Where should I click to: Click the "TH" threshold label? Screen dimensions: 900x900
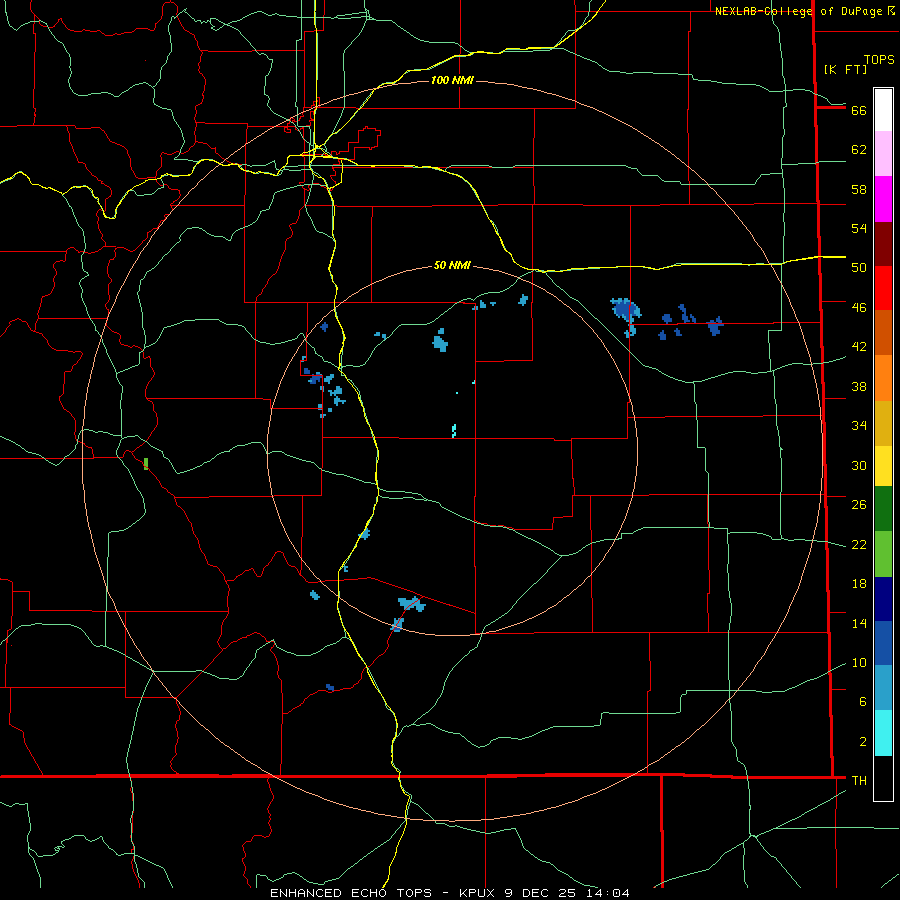[859, 781]
